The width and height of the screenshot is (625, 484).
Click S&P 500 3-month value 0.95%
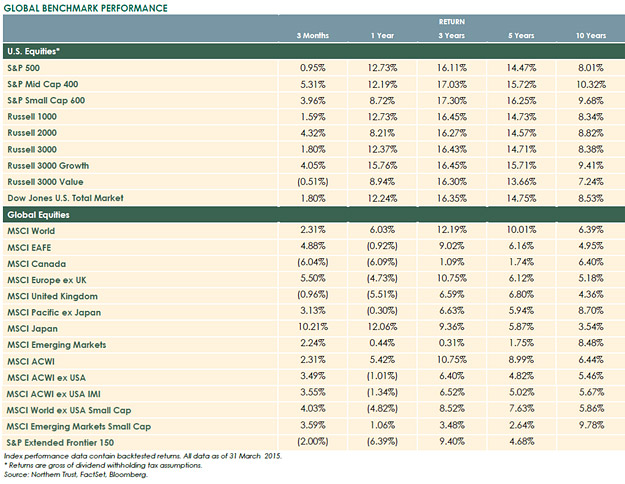click(x=312, y=68)
